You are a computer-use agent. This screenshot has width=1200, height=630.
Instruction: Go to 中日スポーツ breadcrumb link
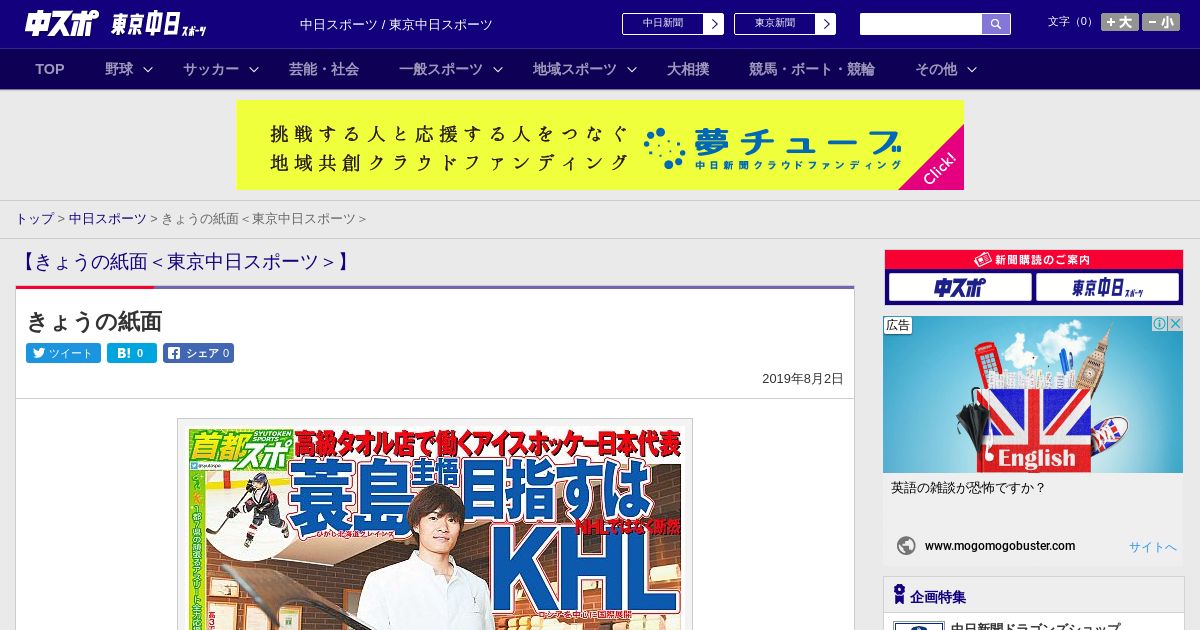tap(108, 218)
